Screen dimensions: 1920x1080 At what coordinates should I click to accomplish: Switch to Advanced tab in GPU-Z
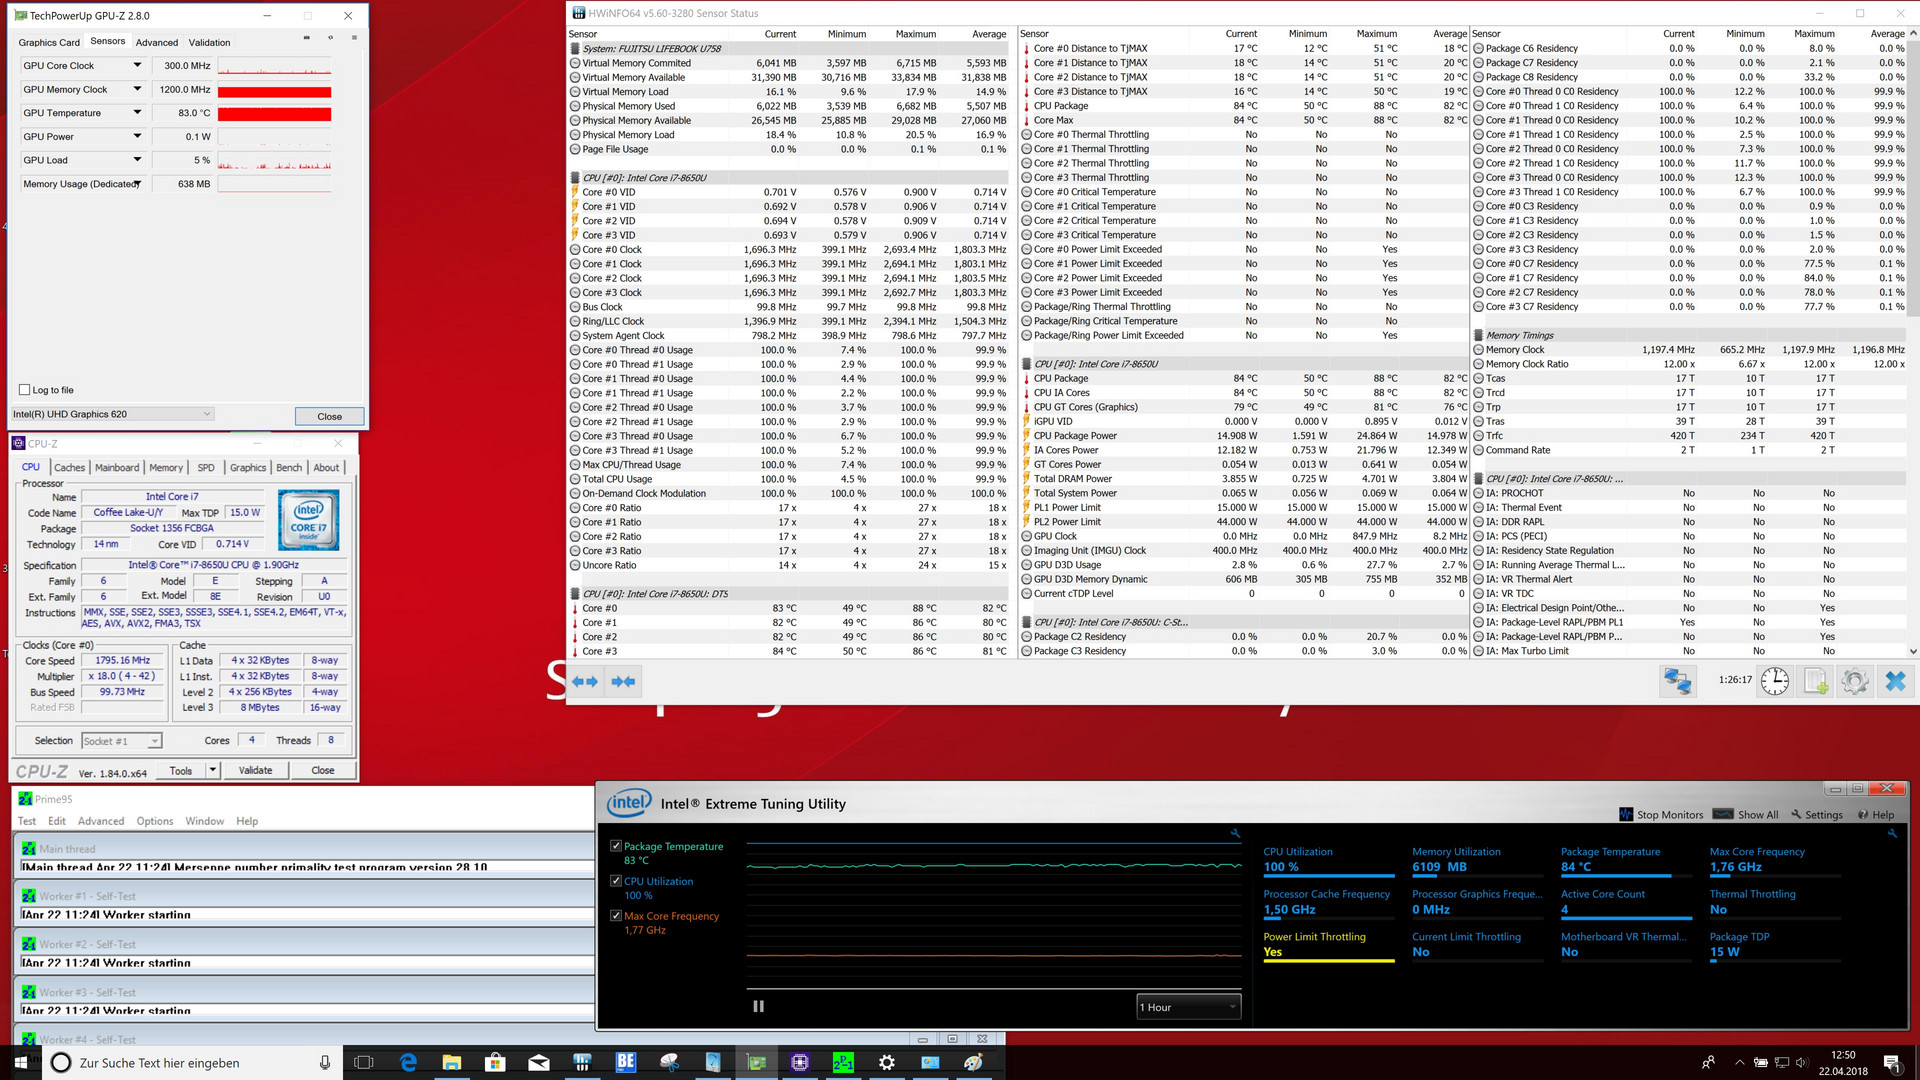157,43
